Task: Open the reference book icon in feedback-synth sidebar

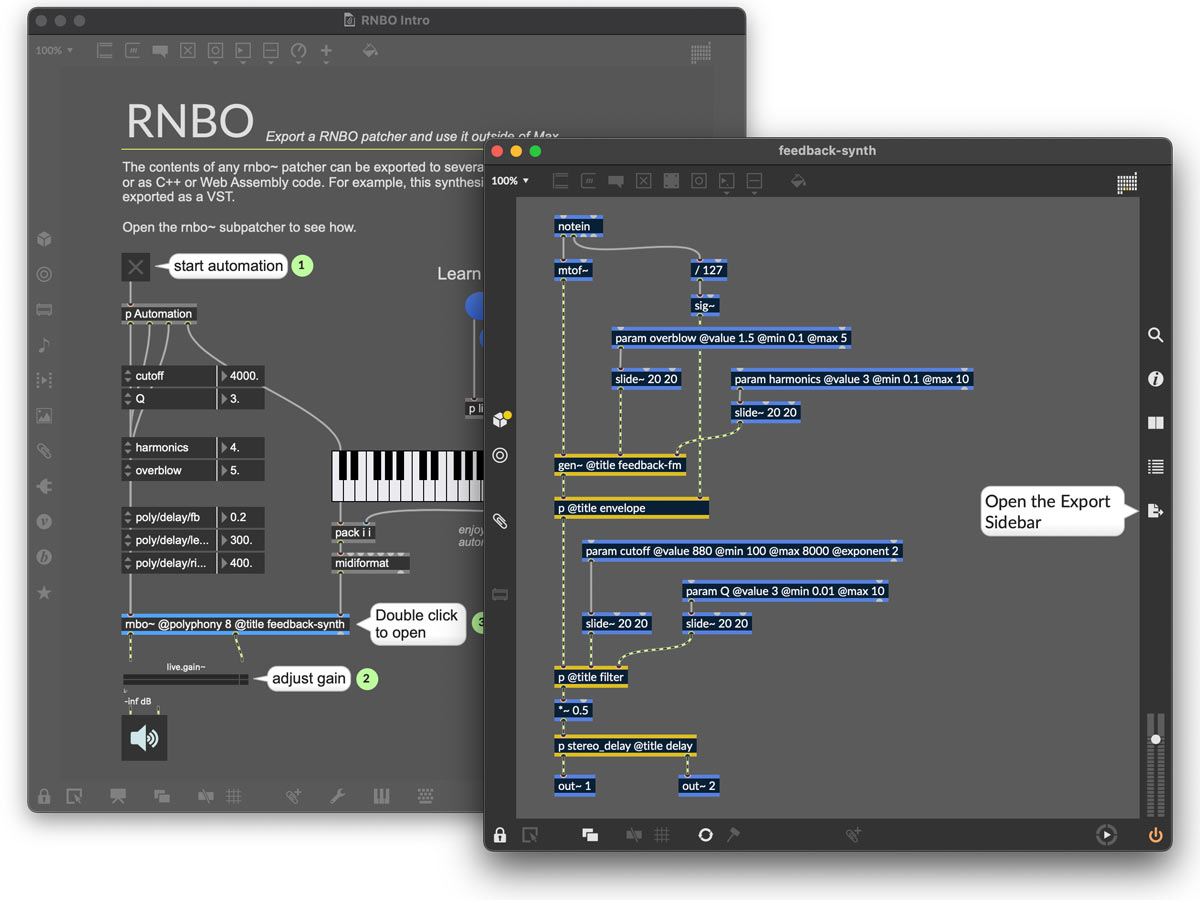Action: (1155, 423)
